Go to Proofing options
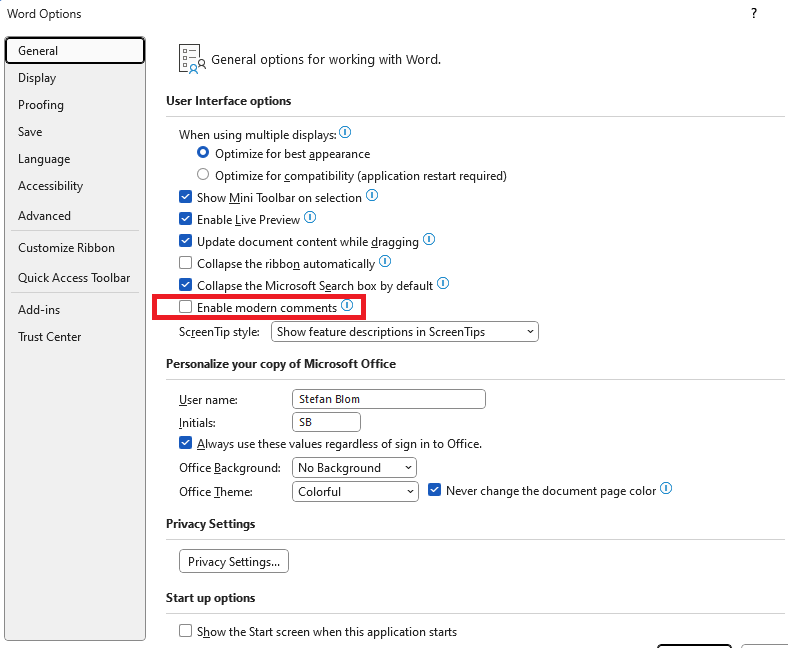 [75, 105]
